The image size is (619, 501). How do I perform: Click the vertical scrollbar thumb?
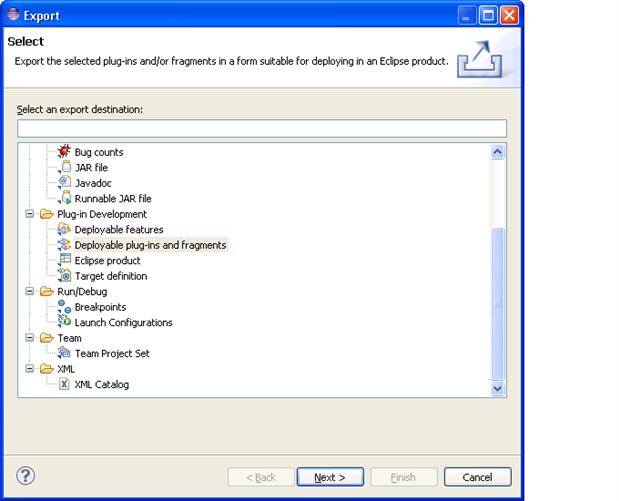click(497, 304)
